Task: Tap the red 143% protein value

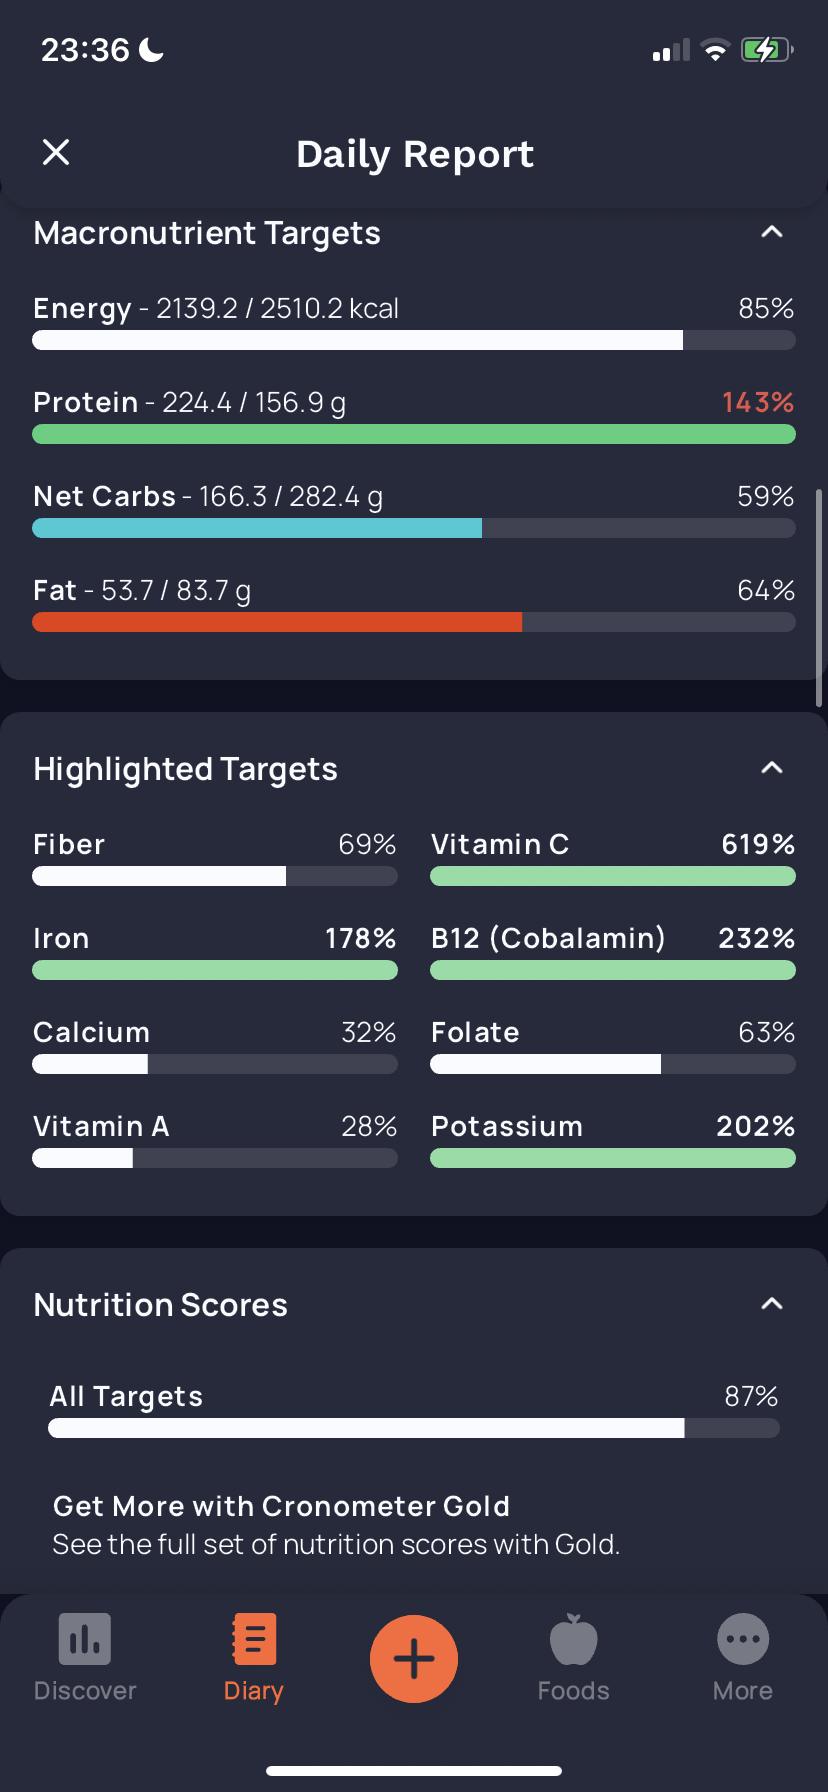Action: (x=758, y=402)
